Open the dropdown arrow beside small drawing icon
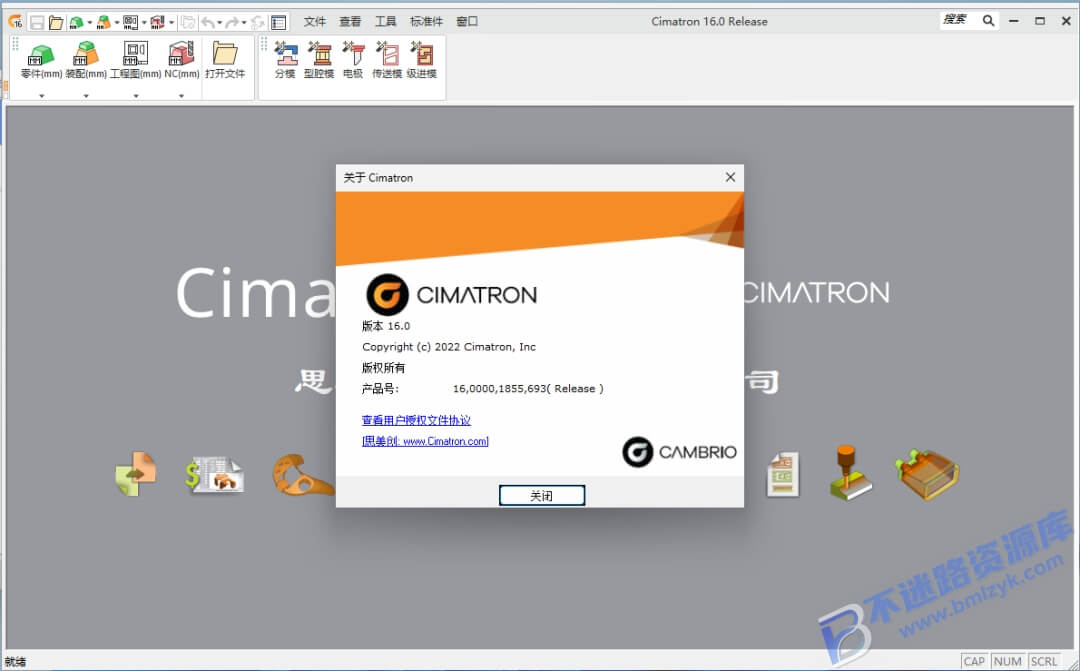The image size is (1080, 671). pyautogui.click(x=144, y=23)
